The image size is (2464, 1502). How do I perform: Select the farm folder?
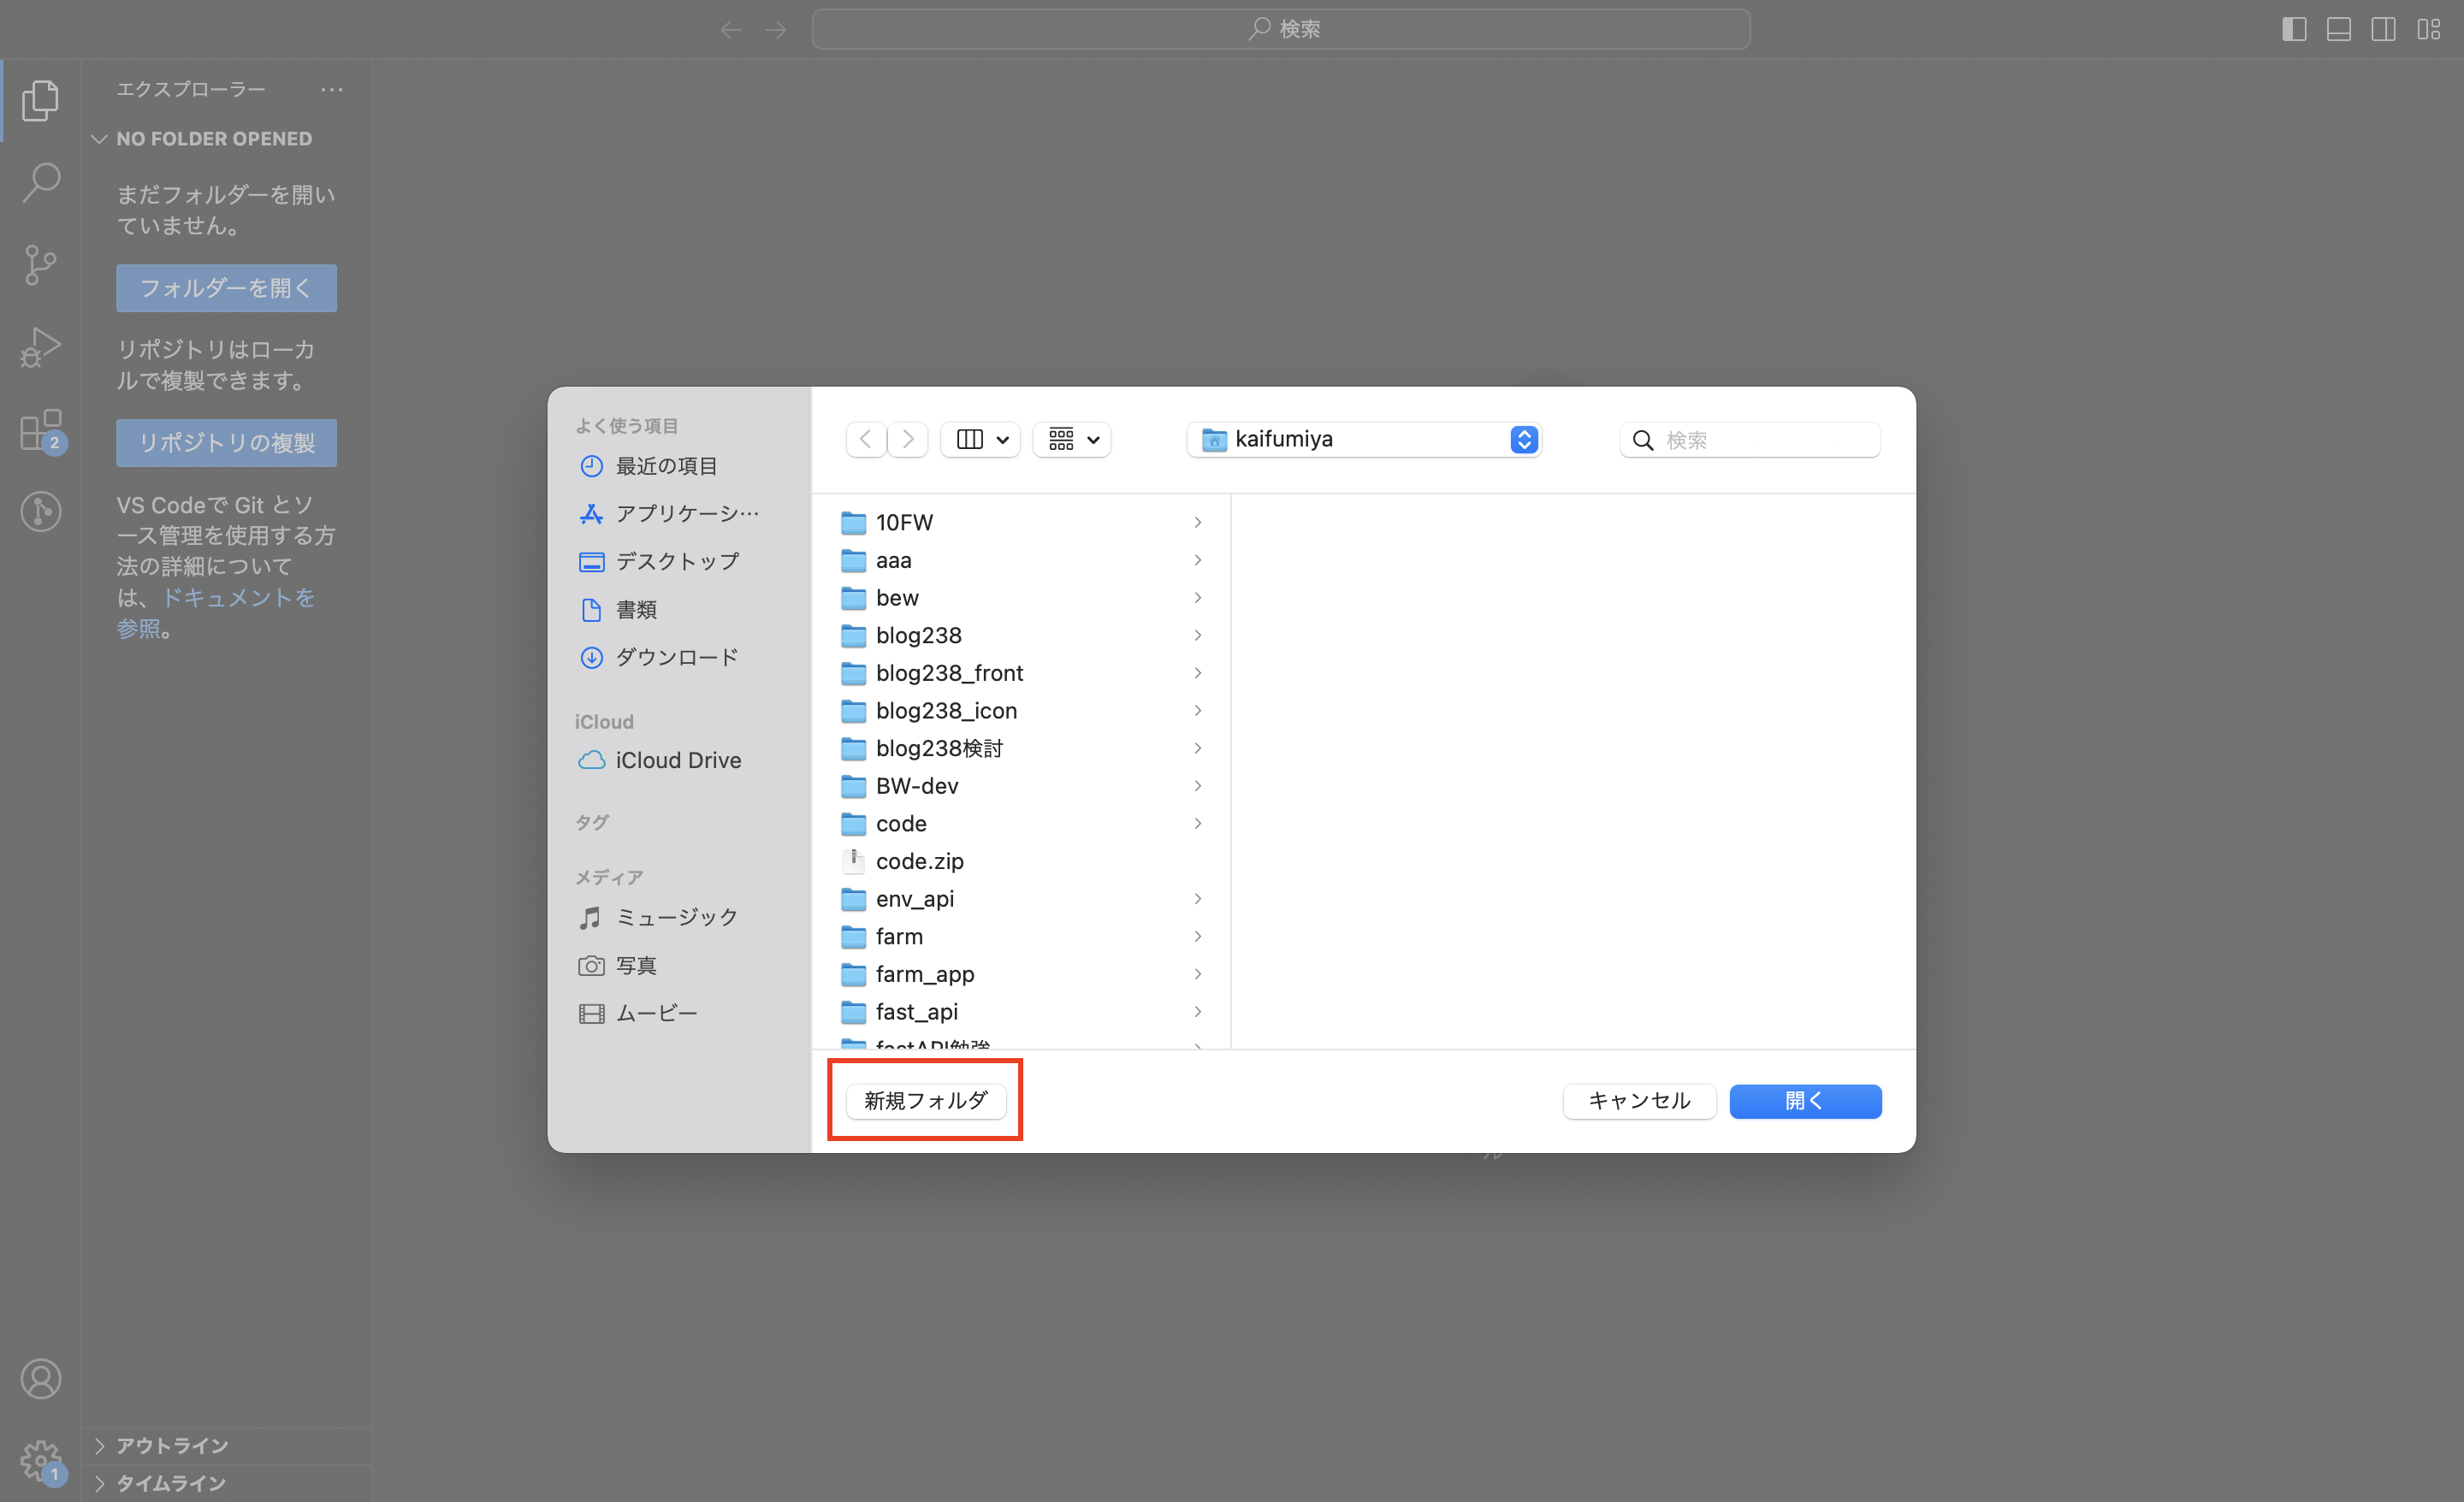[1021, 937]
